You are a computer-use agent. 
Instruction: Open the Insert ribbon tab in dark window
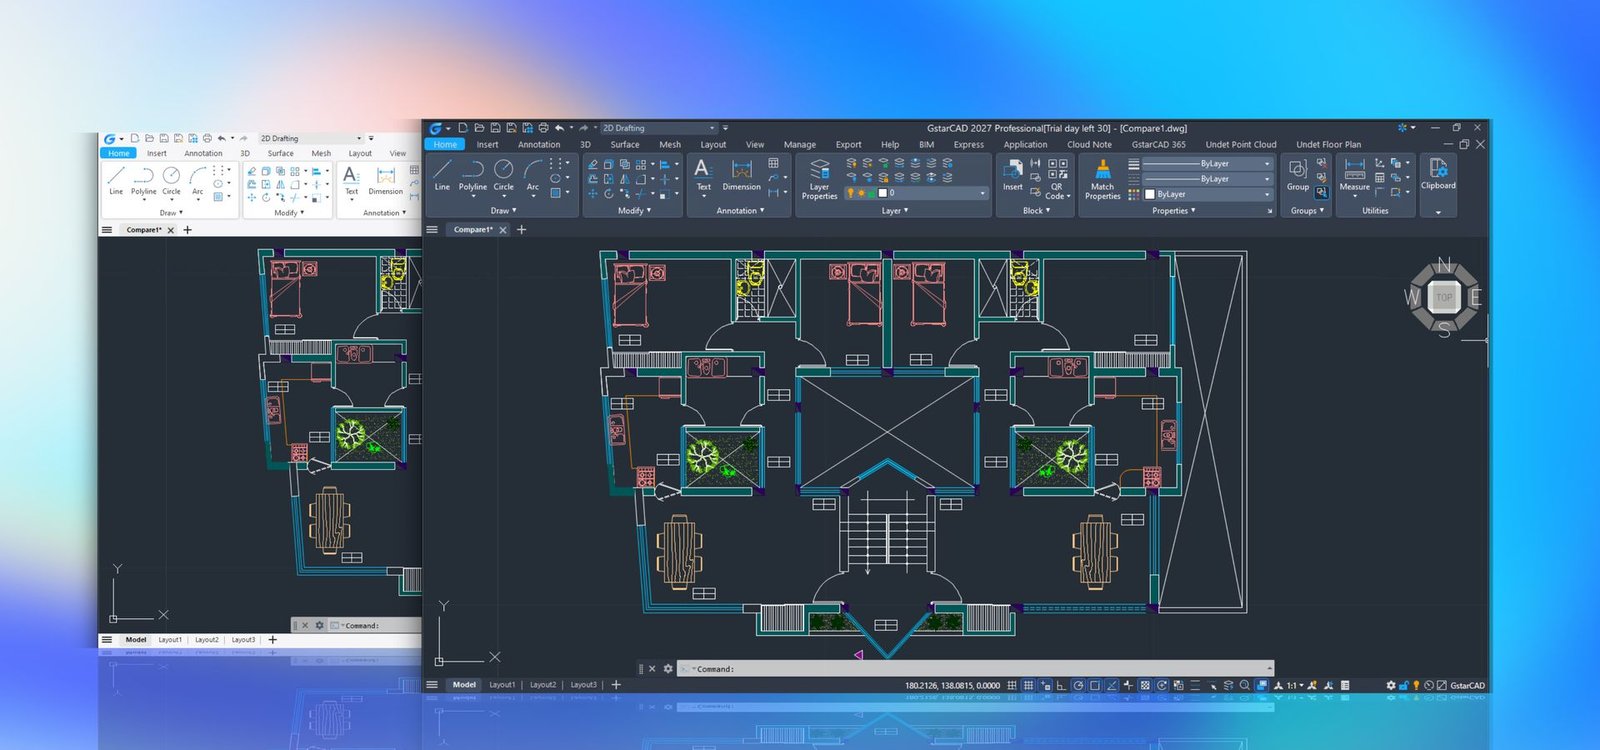[x=487, y=144]
